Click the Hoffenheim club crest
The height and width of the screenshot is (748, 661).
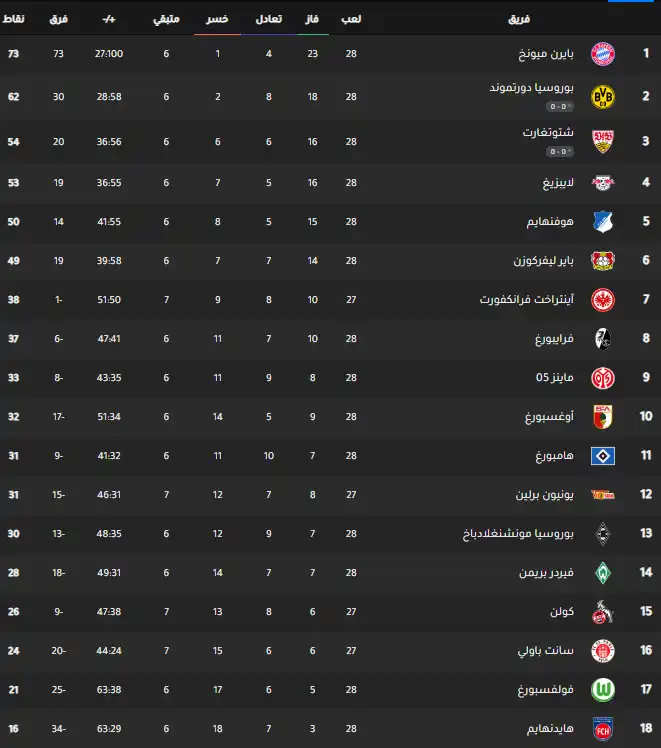click(603, 221)
